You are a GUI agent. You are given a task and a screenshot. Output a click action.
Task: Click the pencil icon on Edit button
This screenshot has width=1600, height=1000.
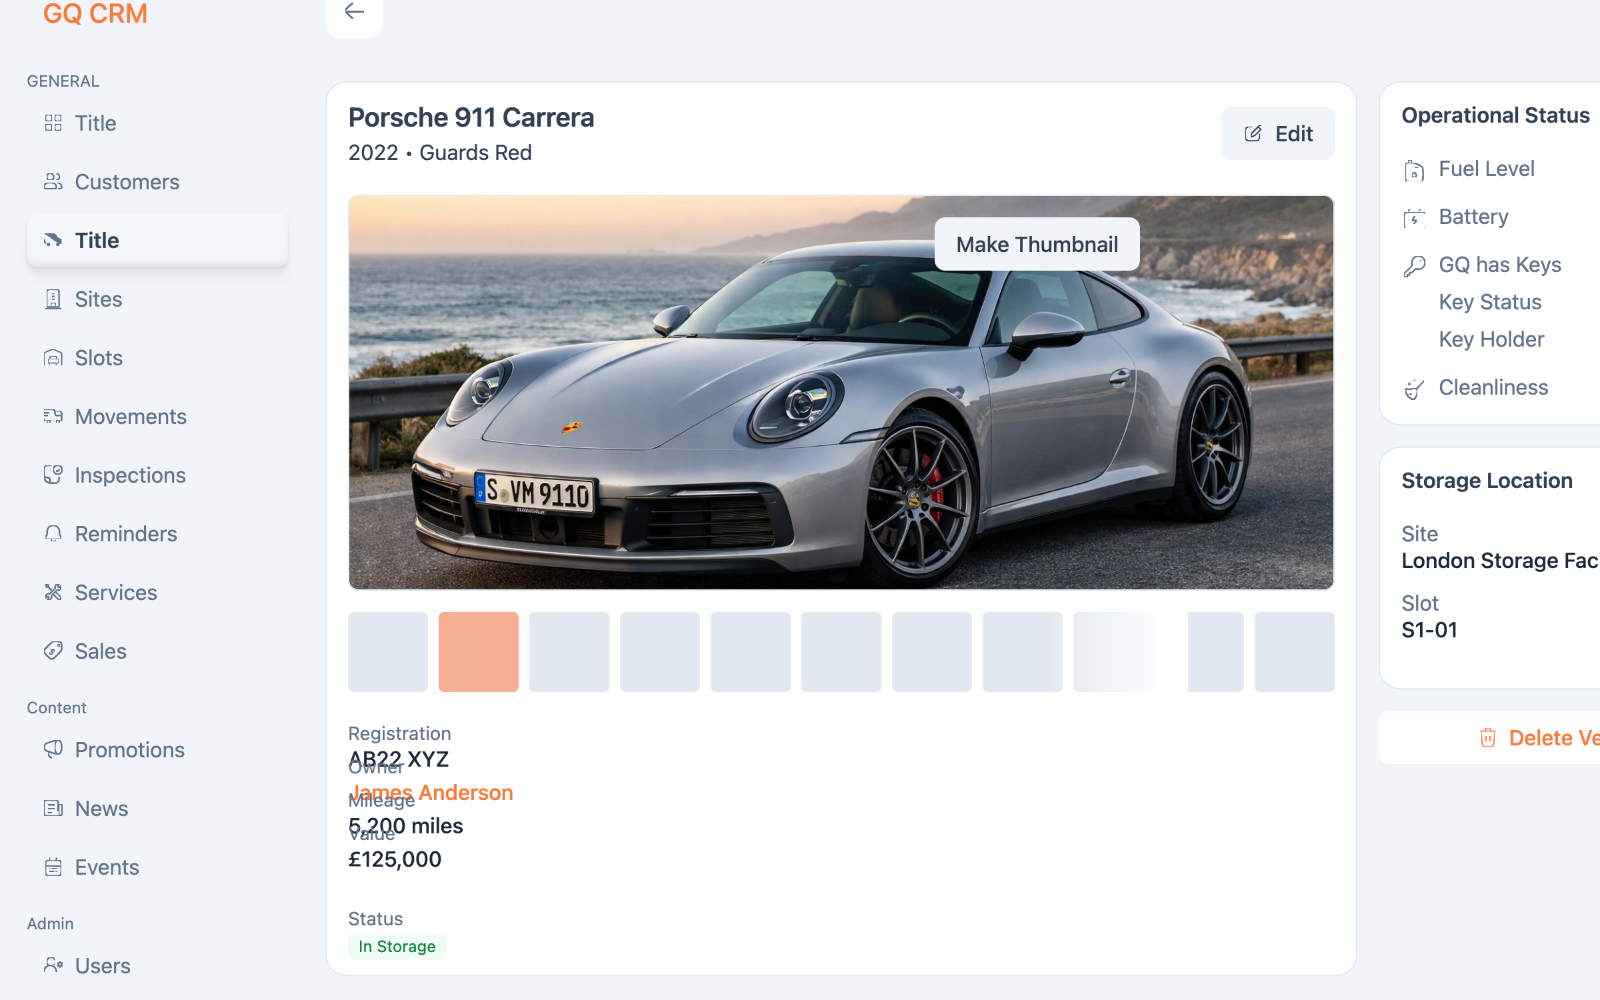pyautogui.click(x=1253, y=134)
